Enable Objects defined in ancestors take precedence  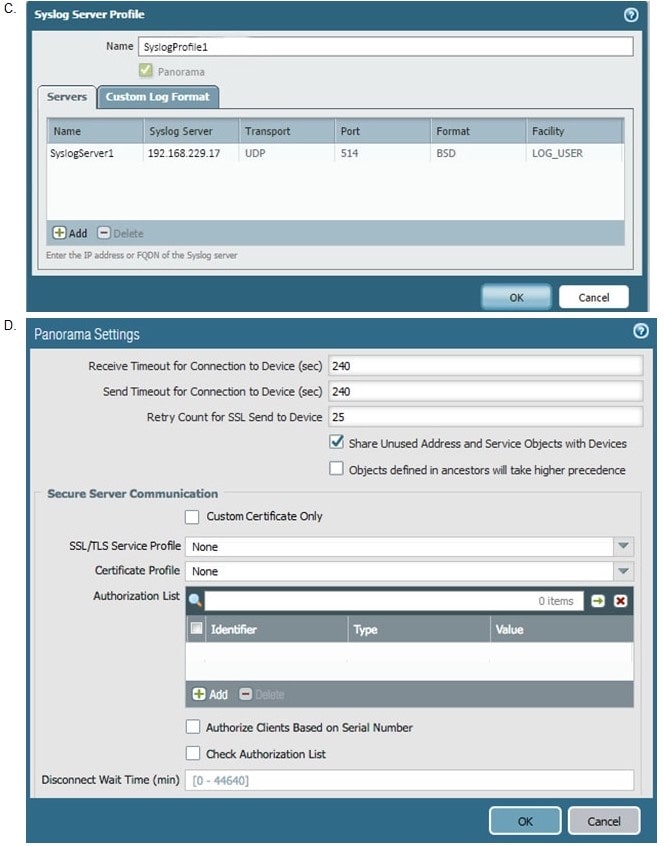pyautogui.click(x=336, y=468)
